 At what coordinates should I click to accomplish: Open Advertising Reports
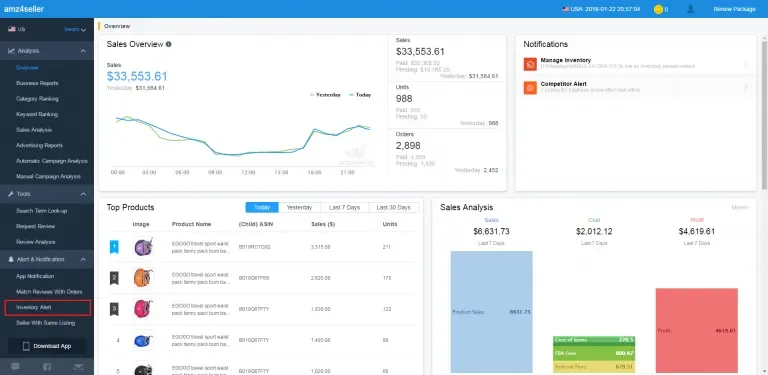tap(39, 145)
